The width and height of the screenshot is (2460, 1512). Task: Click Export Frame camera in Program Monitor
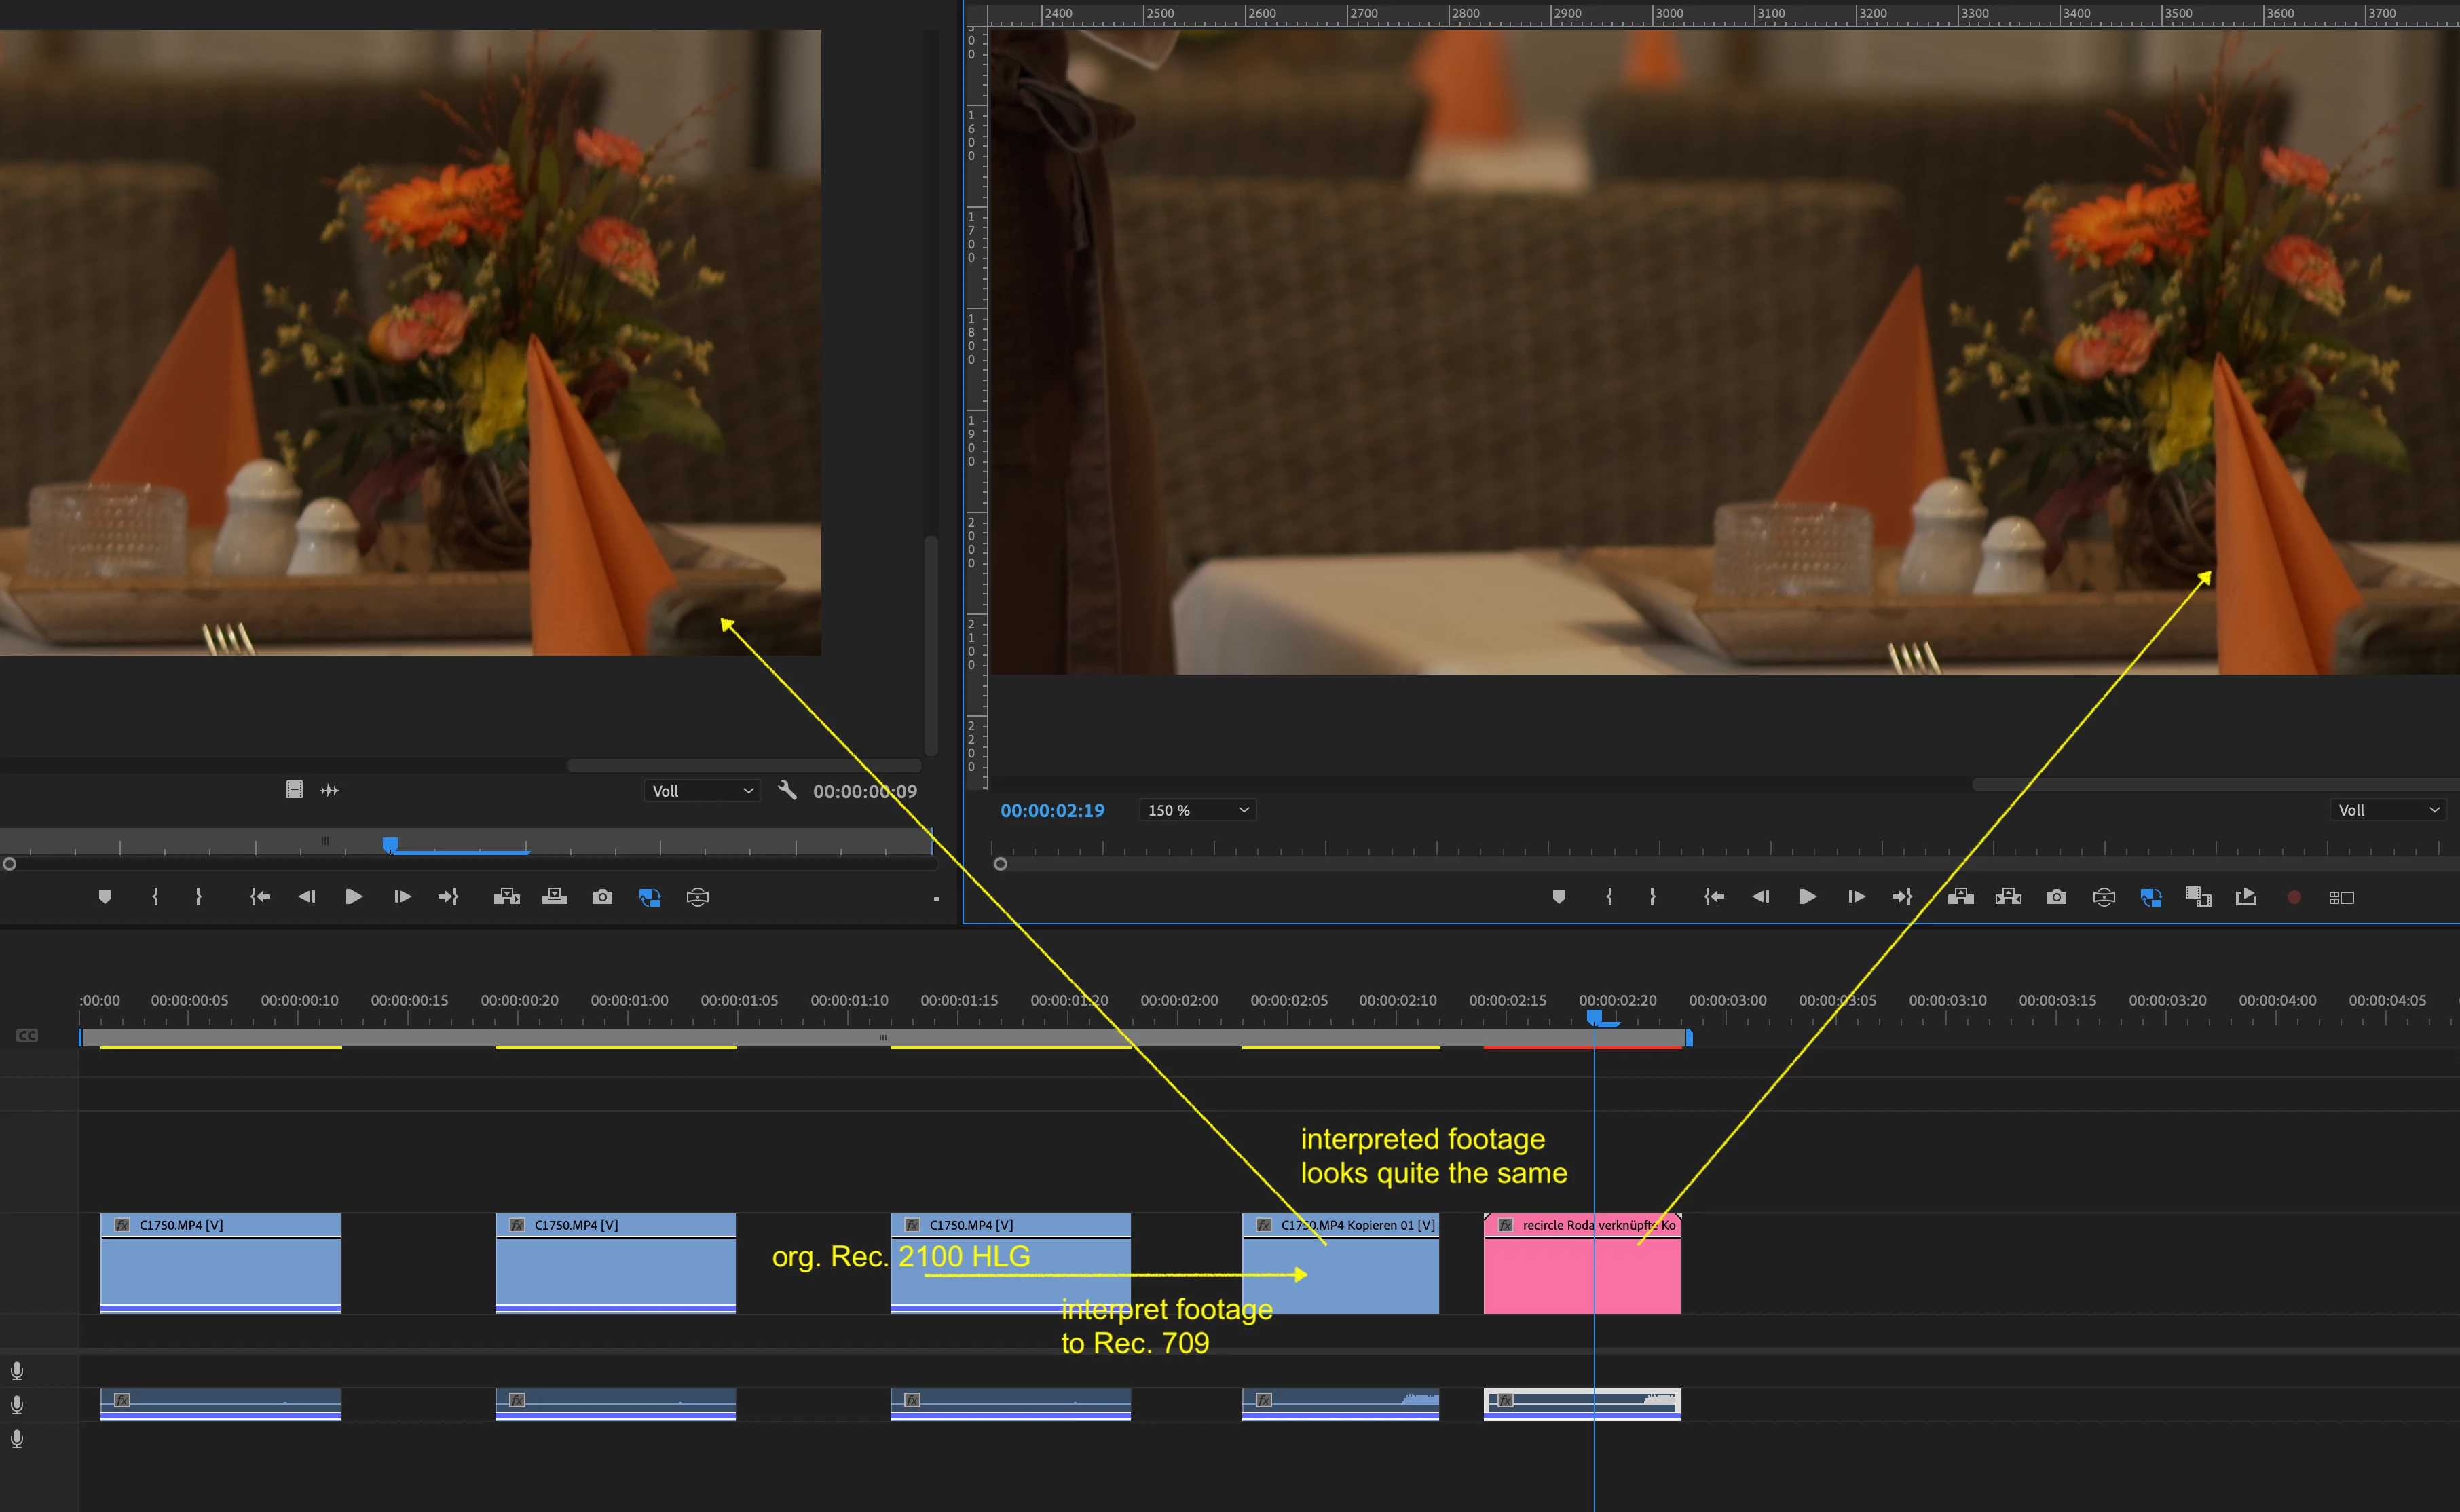click(2056, 897)
